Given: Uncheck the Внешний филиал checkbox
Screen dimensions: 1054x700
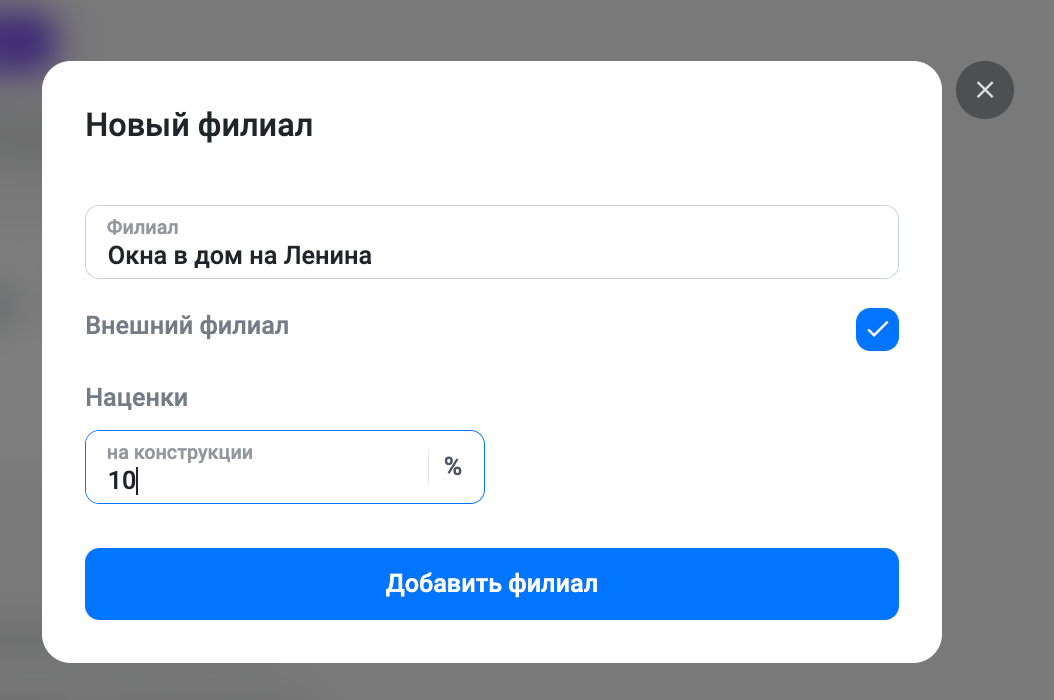Looking at the screenshot, I should pyautogui.click(x=877, y=329).
